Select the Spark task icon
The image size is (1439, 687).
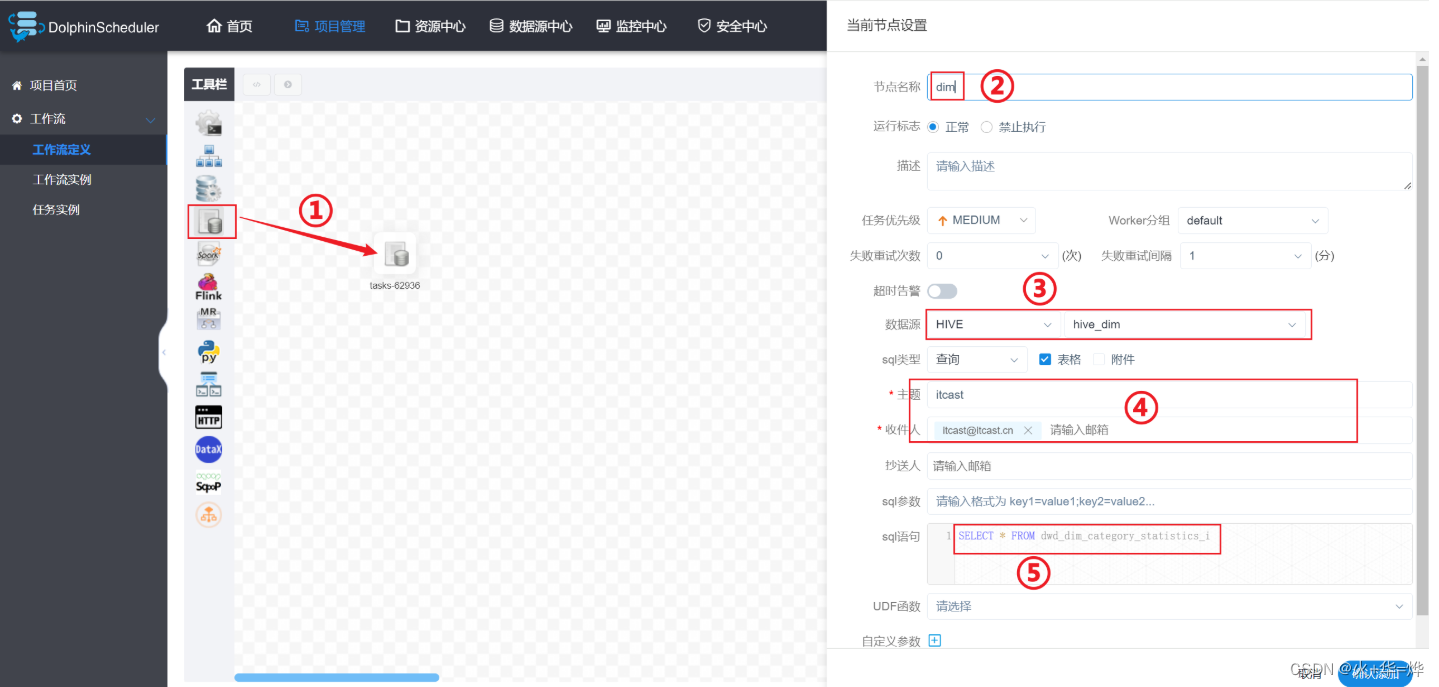click(x=209, y=254)
